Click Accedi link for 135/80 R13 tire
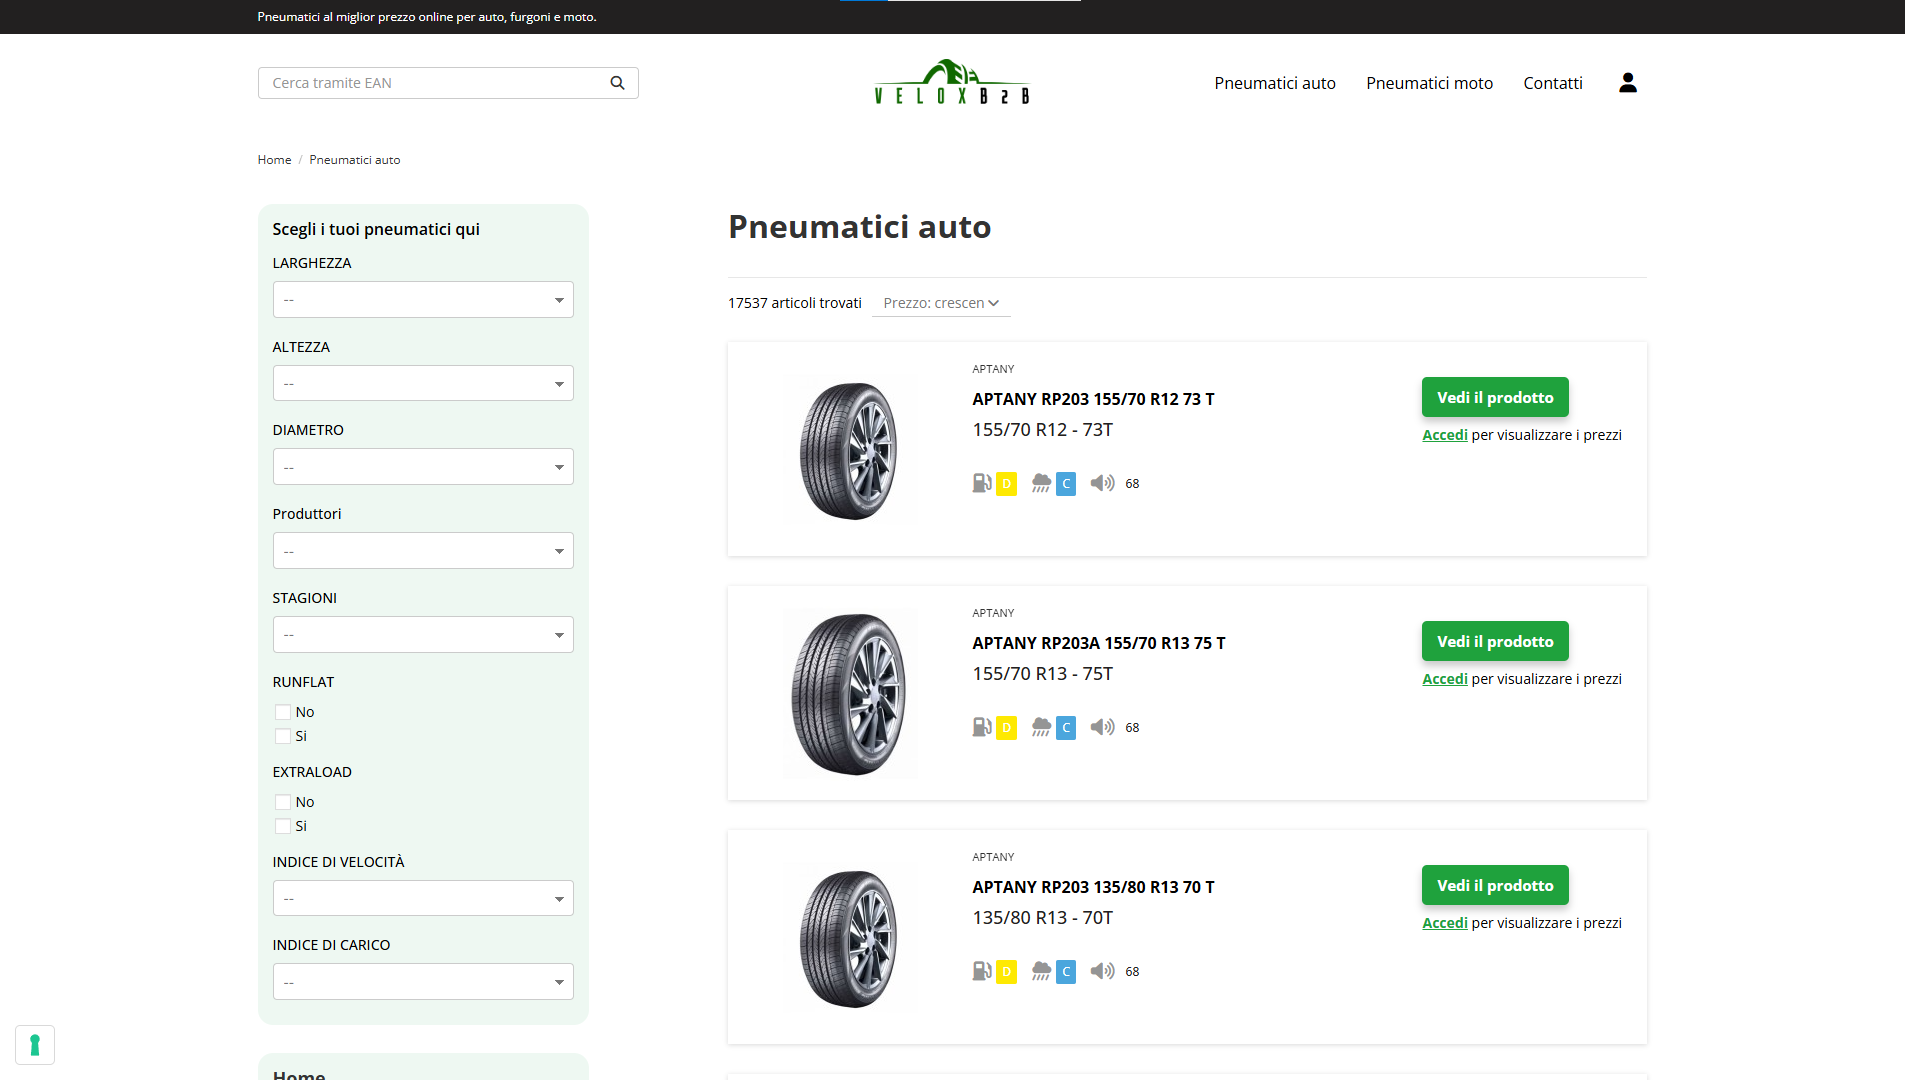This screenshot has height=1080, width=1905. 1445,923
